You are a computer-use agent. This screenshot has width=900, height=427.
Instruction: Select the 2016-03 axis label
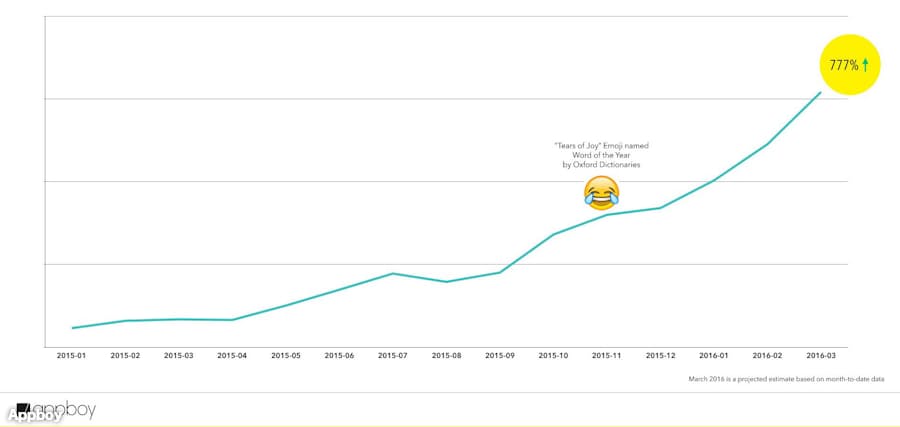[821, 355]
